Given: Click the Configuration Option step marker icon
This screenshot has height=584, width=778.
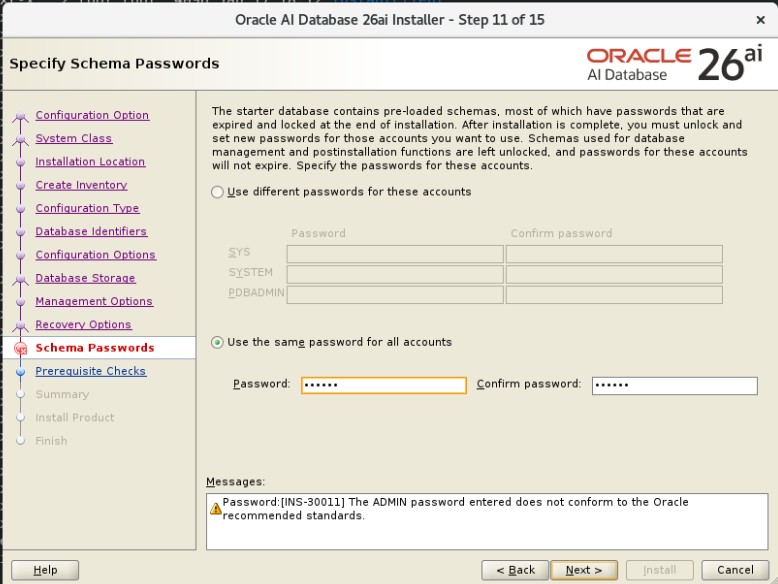Looking at the screenshot, I should click(20, 117).
